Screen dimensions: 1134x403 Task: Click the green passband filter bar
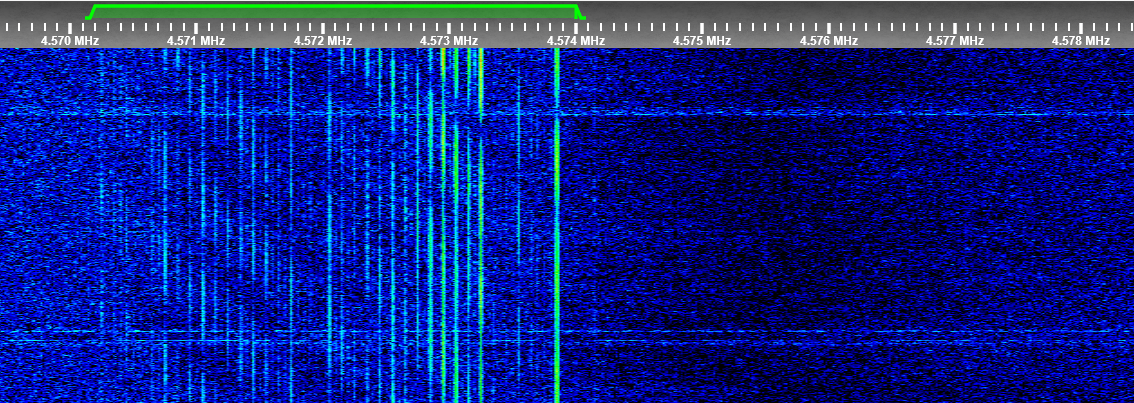tap(335, 12)
